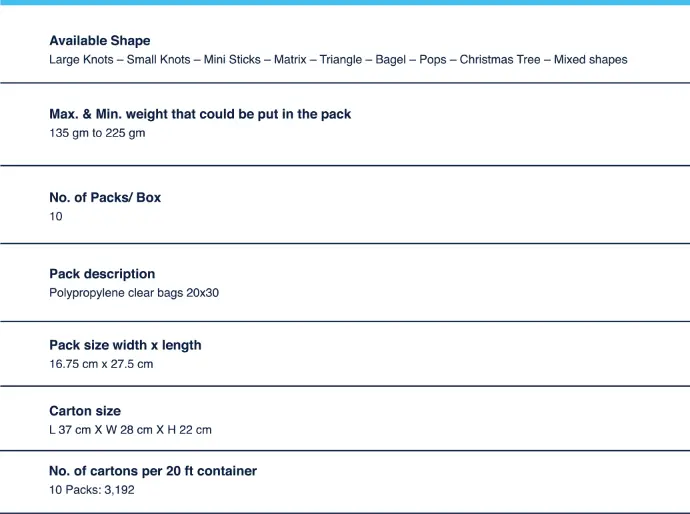Click the "Small Knots" shape text
Screen dimensions: 690x514
point(158,60)
